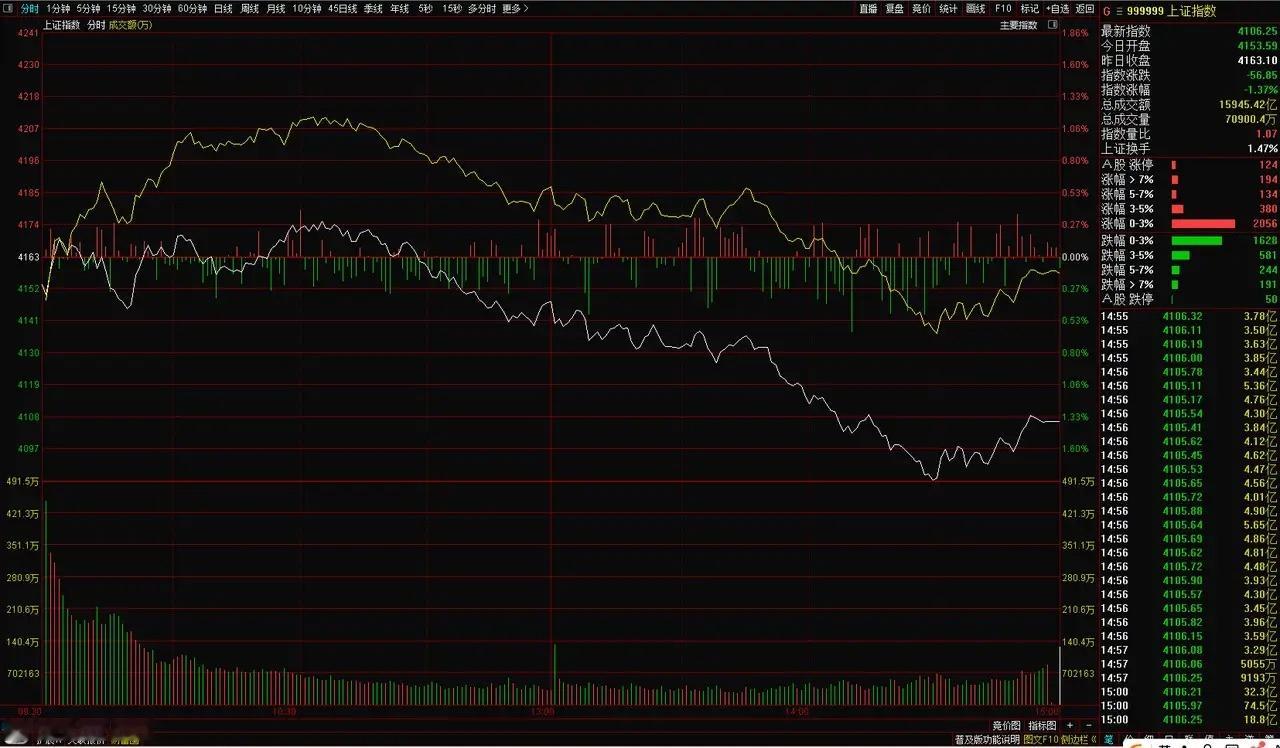1280x748 pixels.
Task: Open the 竞价 auction view
Action: pos(921,8)
